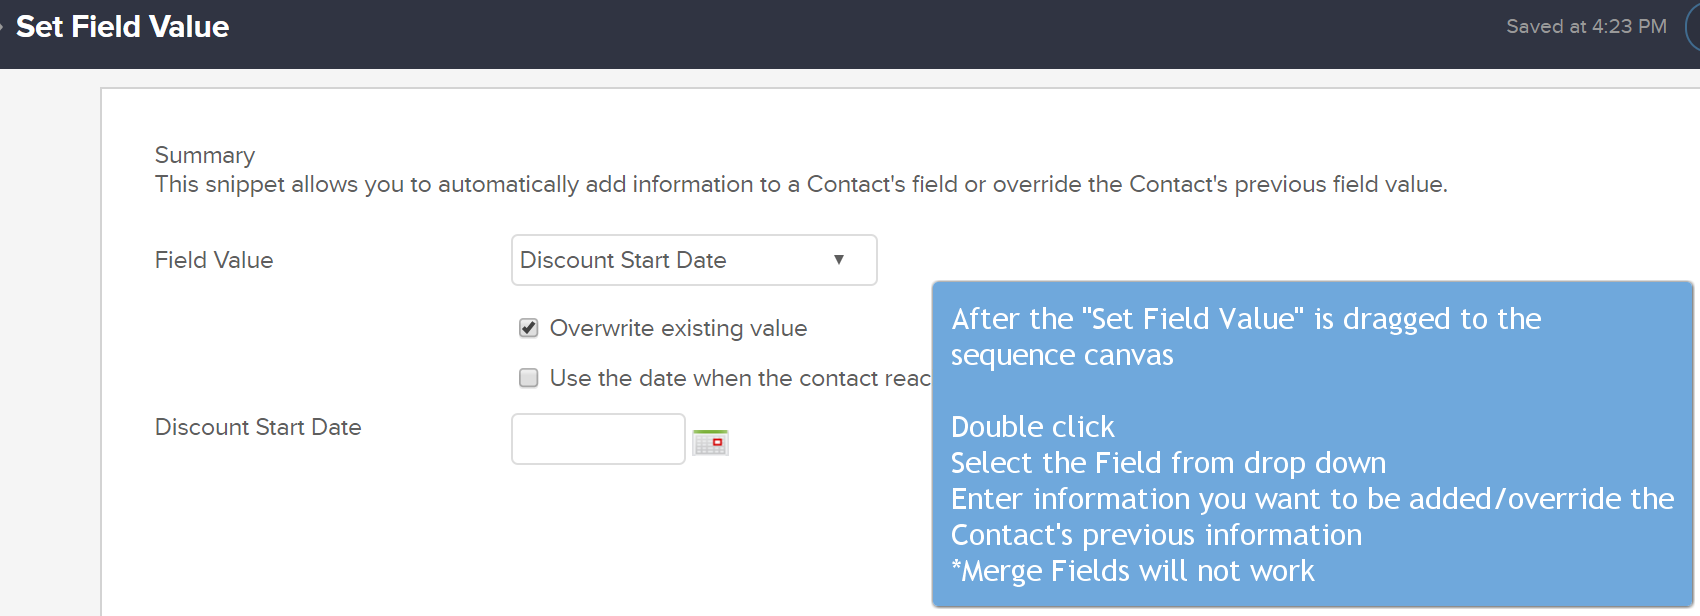Click the partial arrow left of the title
1700x616 pixels.
(3, 27)
